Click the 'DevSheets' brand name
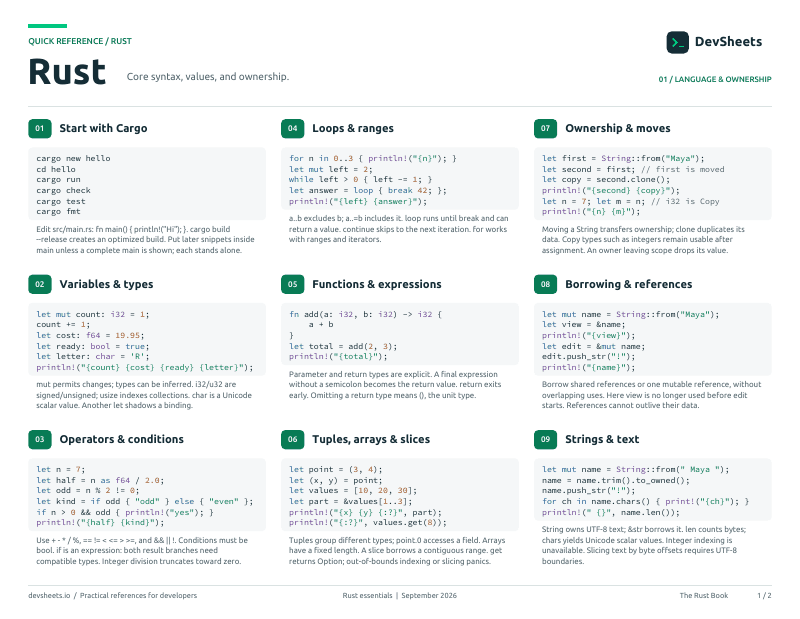 coord(728,42)
